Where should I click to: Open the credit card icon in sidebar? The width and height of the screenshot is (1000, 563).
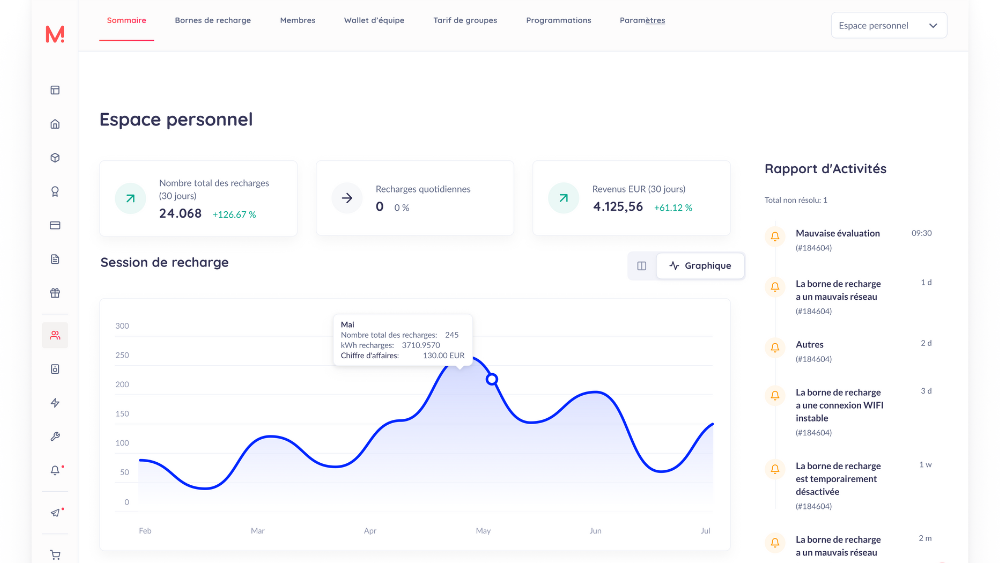click(x=55, y=226)
